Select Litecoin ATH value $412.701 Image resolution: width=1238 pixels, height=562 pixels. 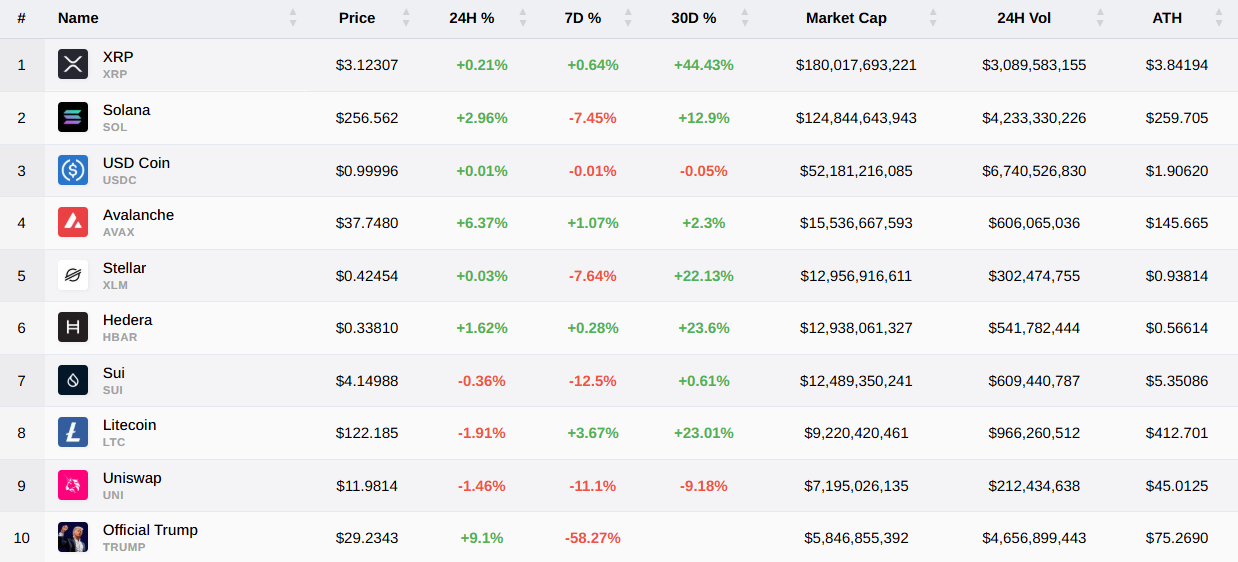pos(1177,433)
